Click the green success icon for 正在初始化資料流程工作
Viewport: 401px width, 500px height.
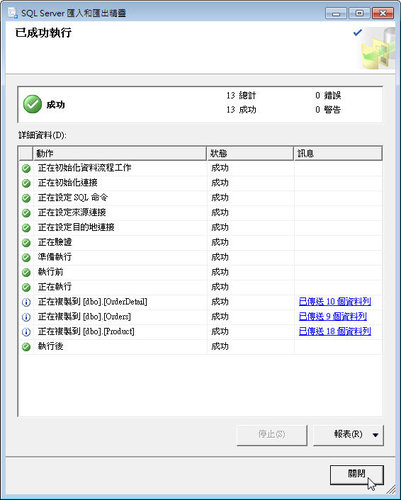pyautogui.click(x=26, y=168)
